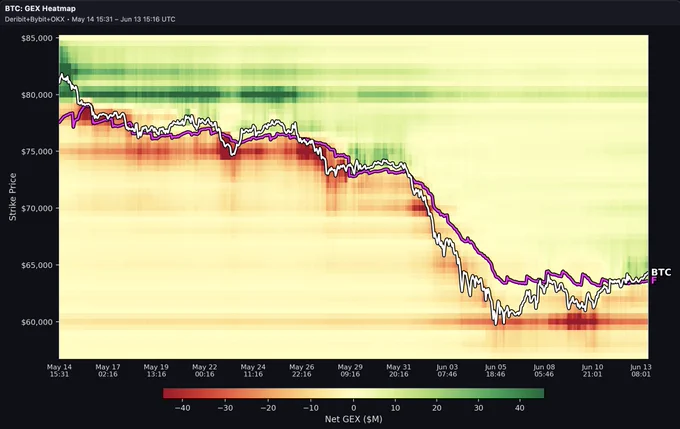Click the 30 colorbar tick label
680x429 pixels.
tap(478, 408)
